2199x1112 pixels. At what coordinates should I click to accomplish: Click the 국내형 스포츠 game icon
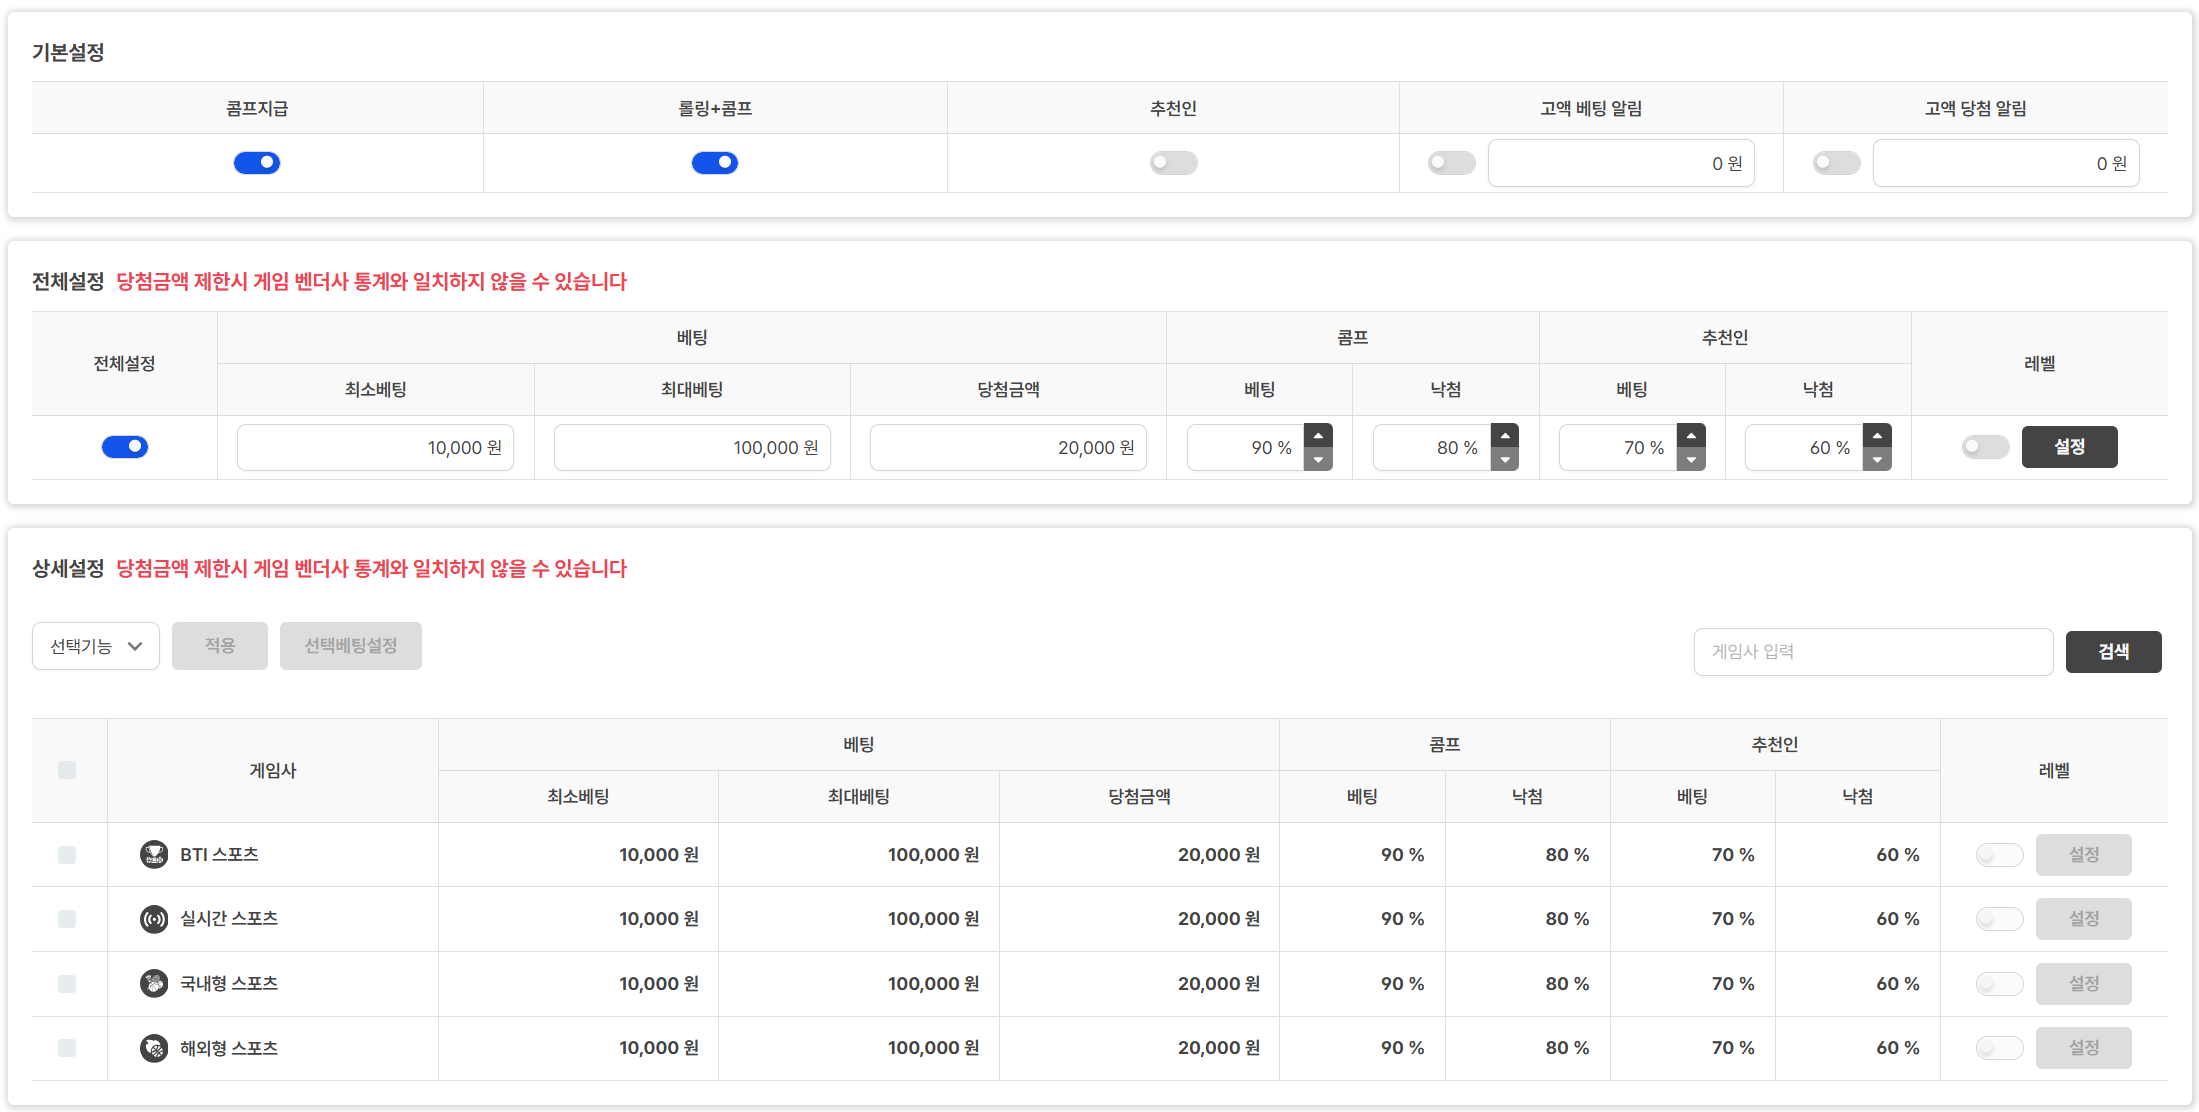click(154, 984)
